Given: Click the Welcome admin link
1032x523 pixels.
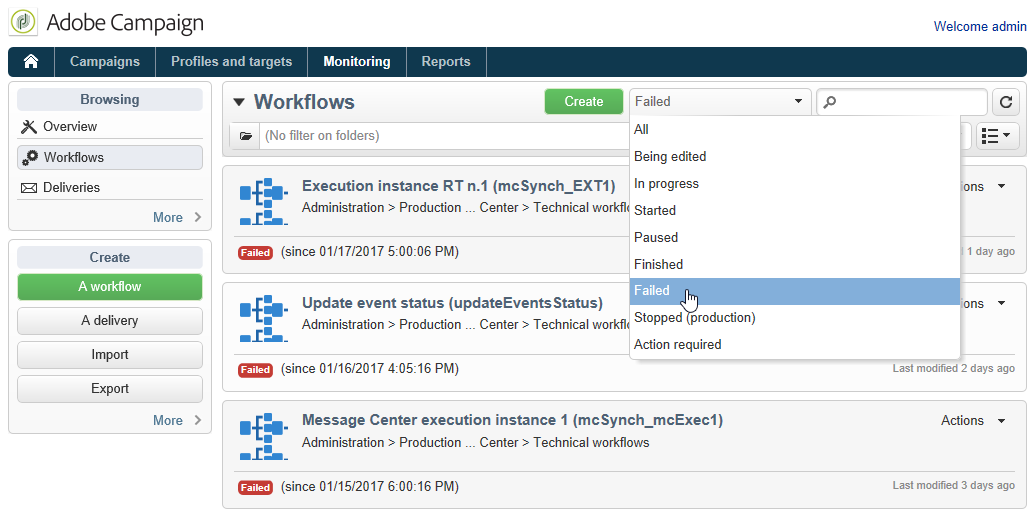Looking at the screenshot, I should point(980,27).
